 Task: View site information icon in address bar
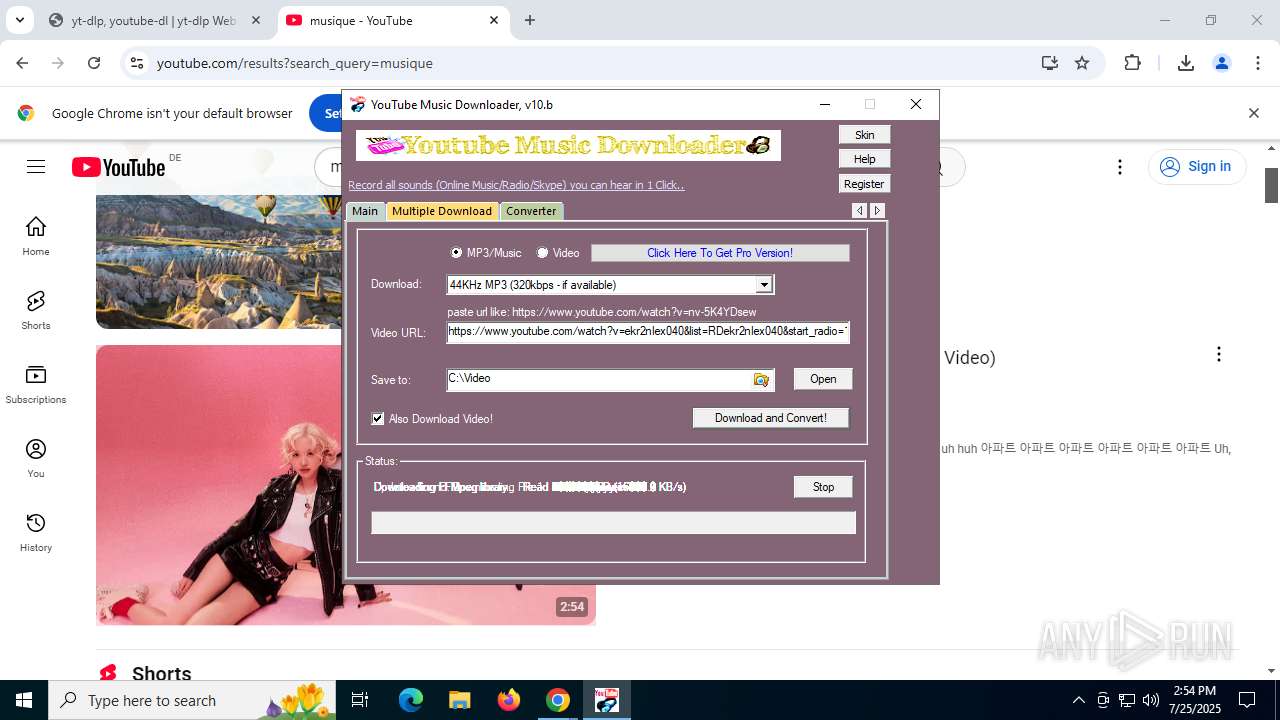point(137,63)
